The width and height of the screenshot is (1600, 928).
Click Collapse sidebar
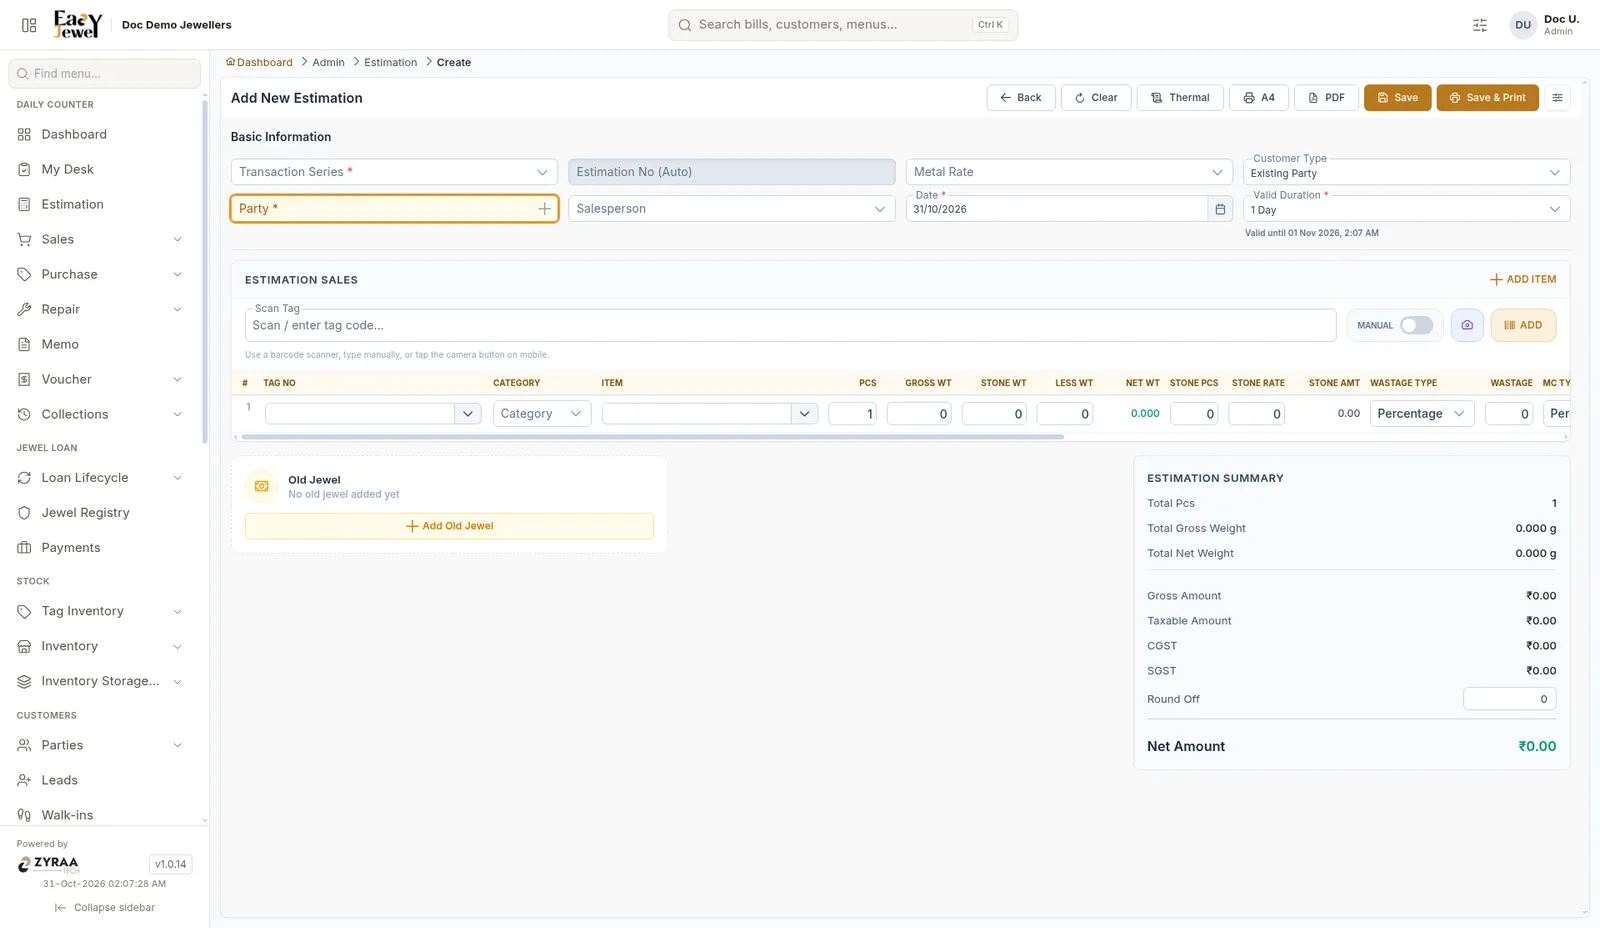tap(105, 908)
